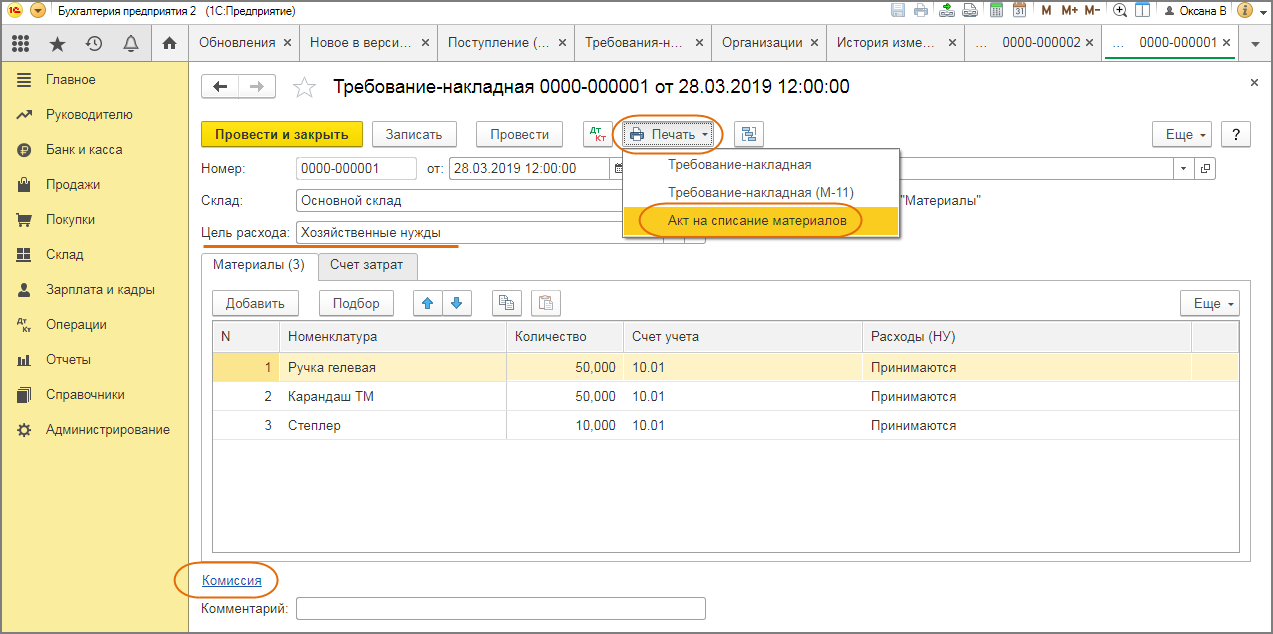
Task: Click open-form button beside organization field
Action: pos(1205,168)
